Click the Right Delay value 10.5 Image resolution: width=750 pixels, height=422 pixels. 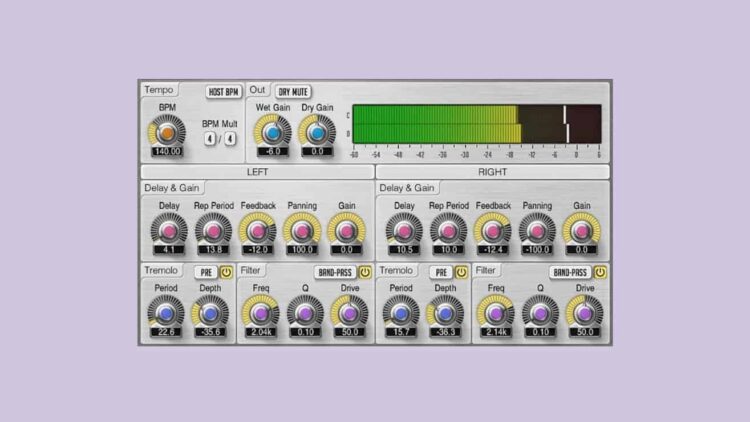(x=404, y=250)
